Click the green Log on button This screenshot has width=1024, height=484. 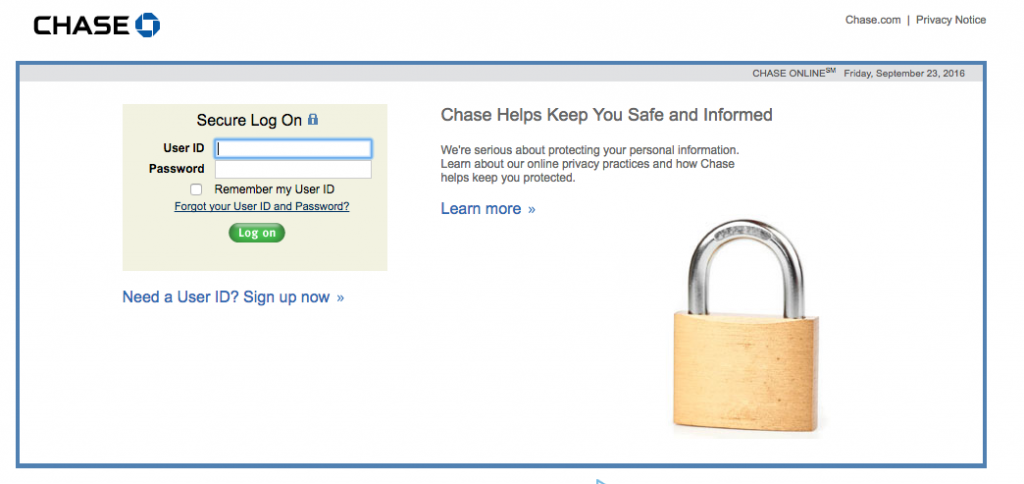point(257,233)
